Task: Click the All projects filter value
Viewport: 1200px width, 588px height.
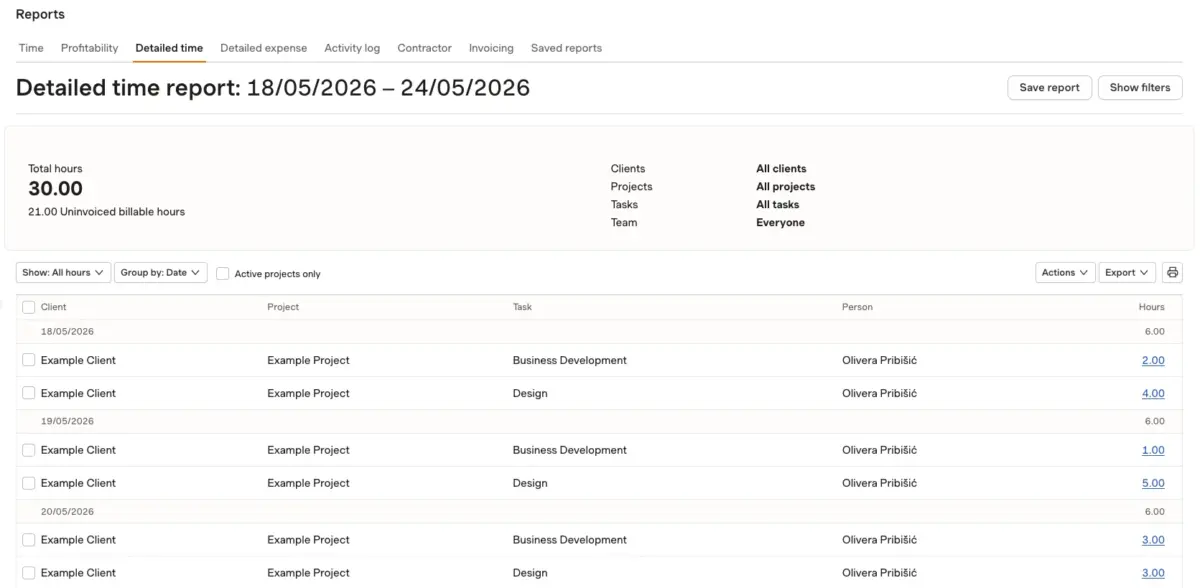Action: [x=785, y=187]
